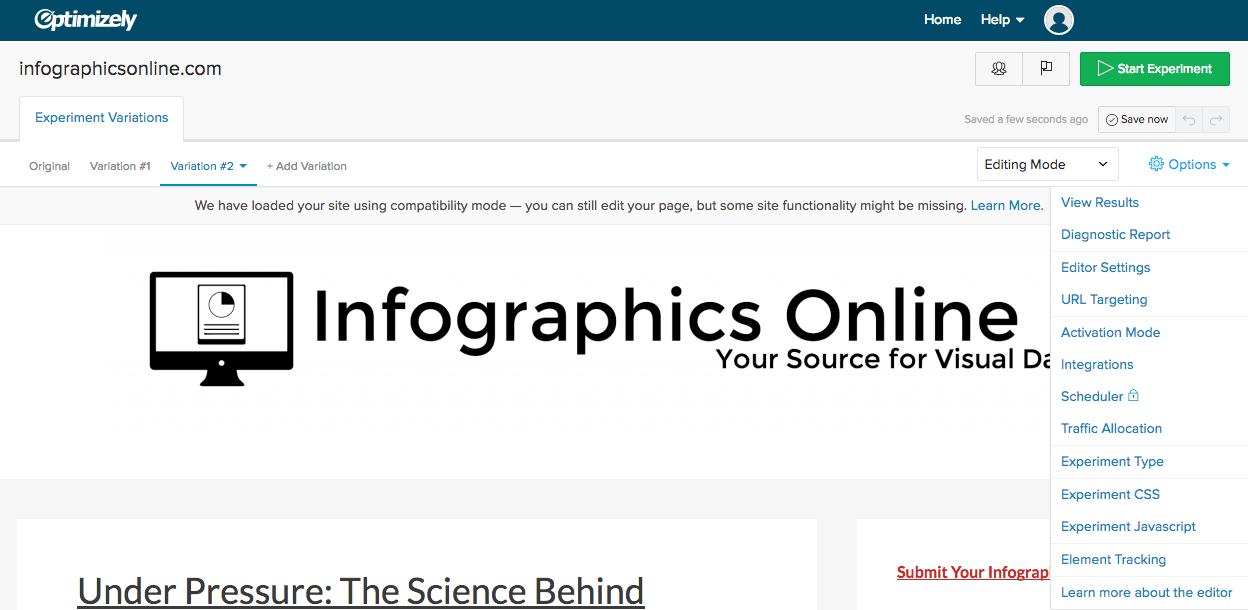
Task: Collapse the Options dropdown arrow
Action: click(1226, 165)
